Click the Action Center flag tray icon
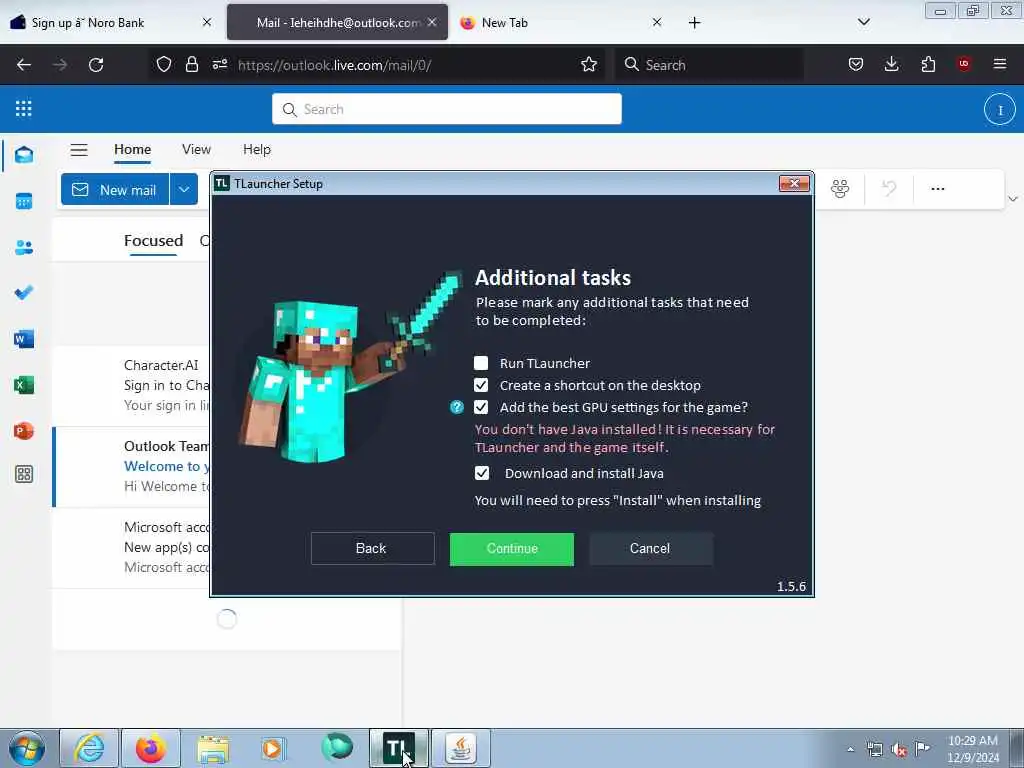The width and height of the screenshot is (1024, 768). (922, 748)
